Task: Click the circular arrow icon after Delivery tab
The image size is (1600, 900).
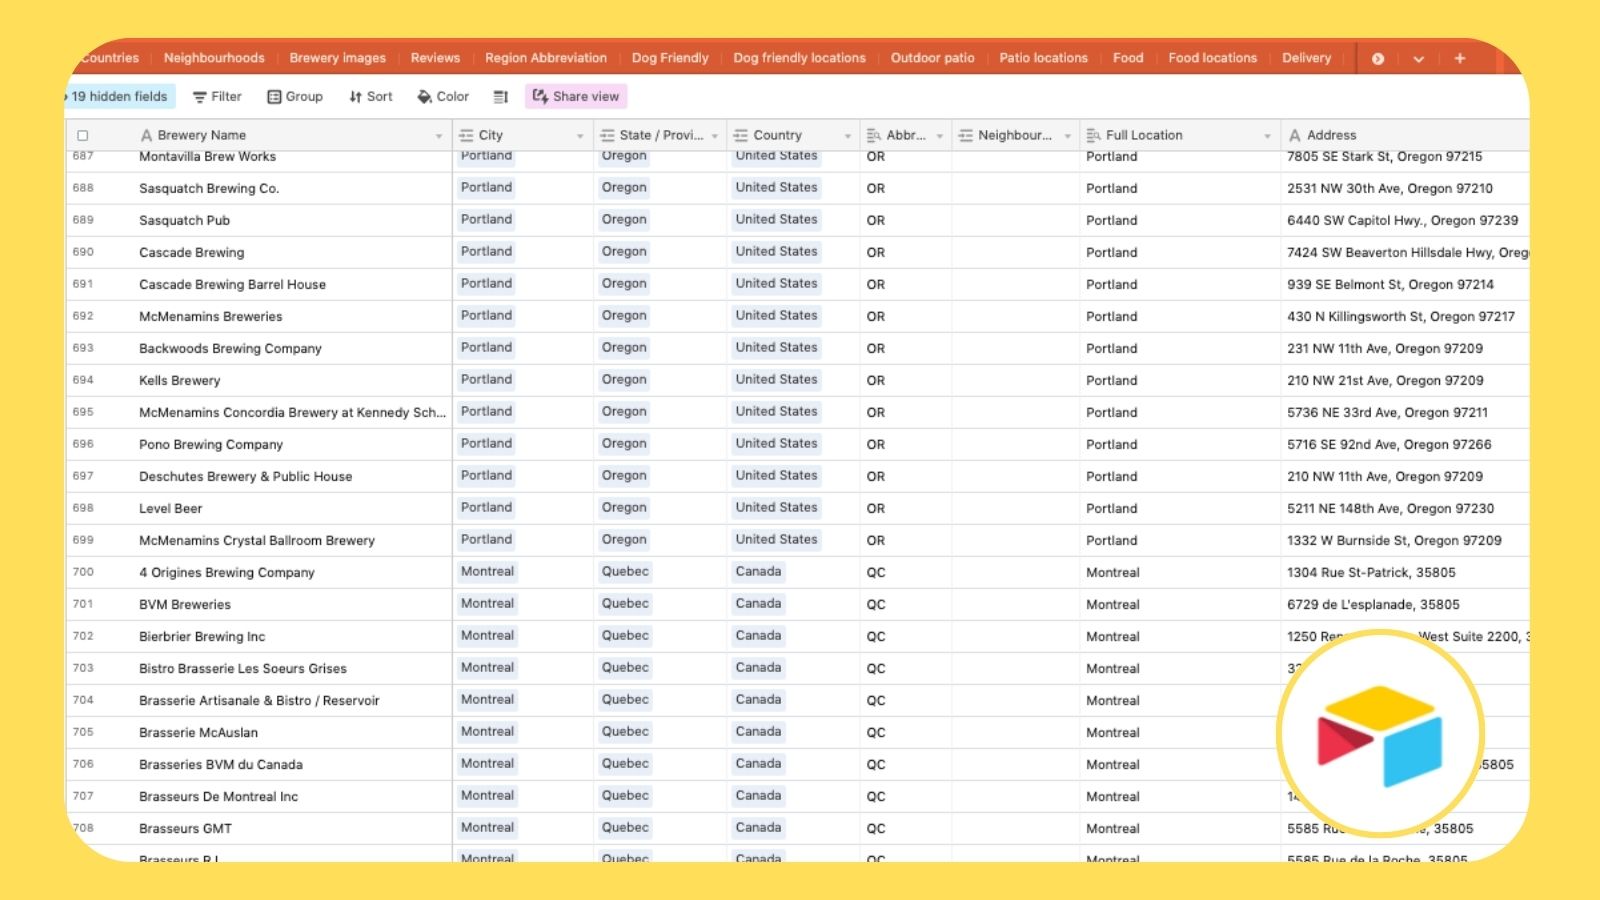Action: tap(1378, 59)
